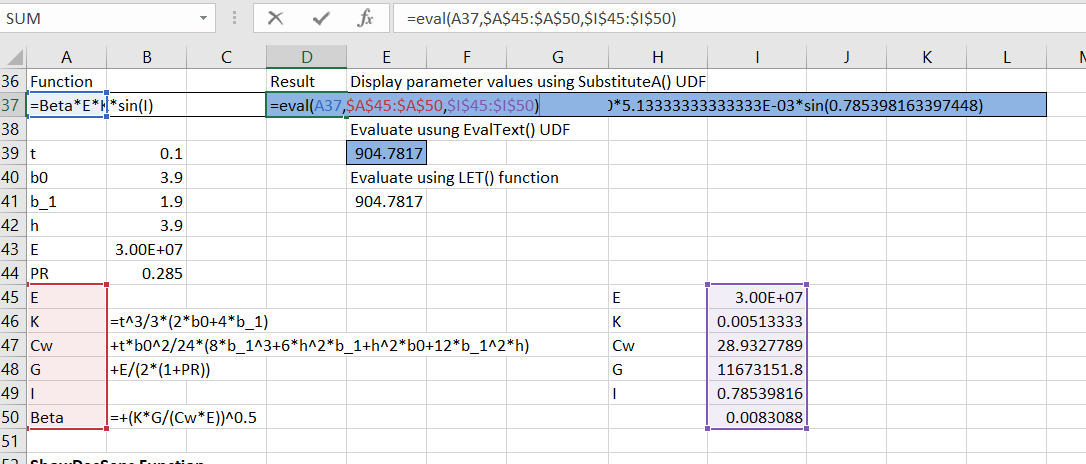1086x464 pixels.
Task: Select column I header
Action: coord(756,58)
